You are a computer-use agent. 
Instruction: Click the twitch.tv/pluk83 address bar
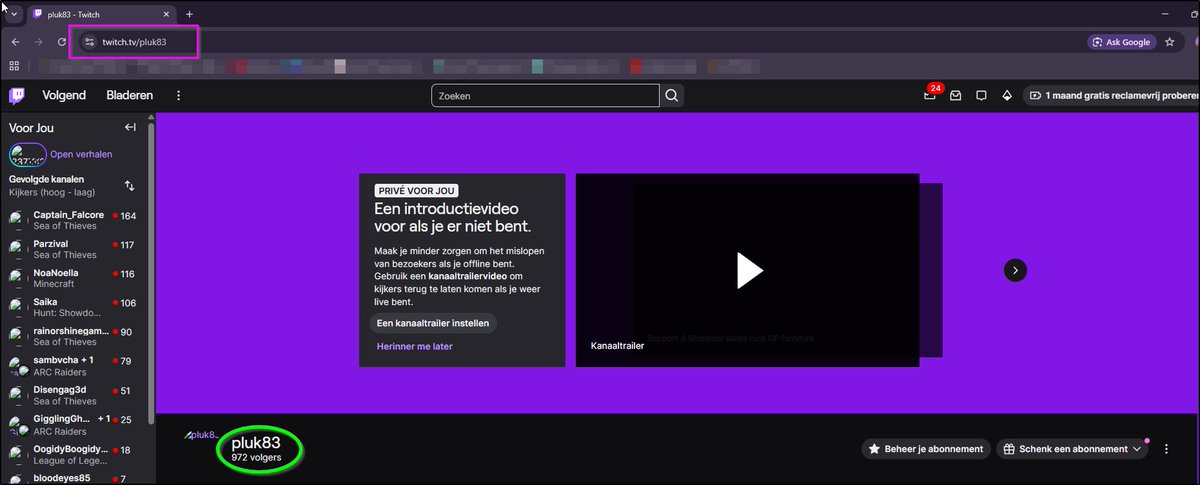tap(134, 42)
